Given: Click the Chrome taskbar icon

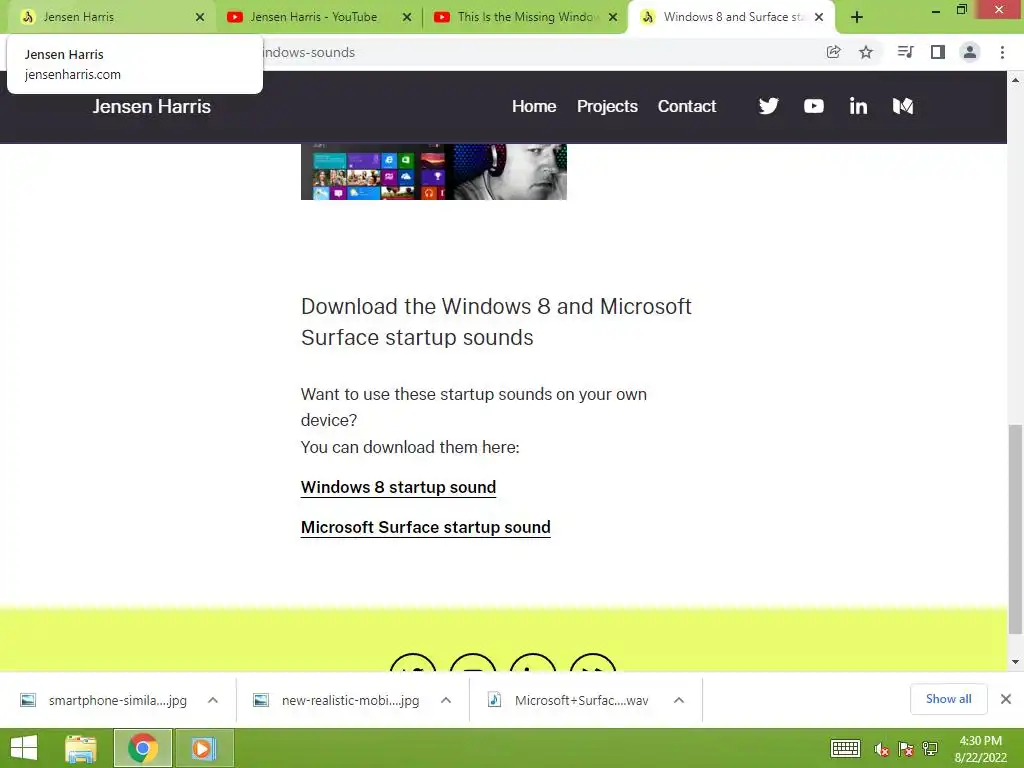Looking at the screenshot, I should pyautogui.click(x=143, y=748).
